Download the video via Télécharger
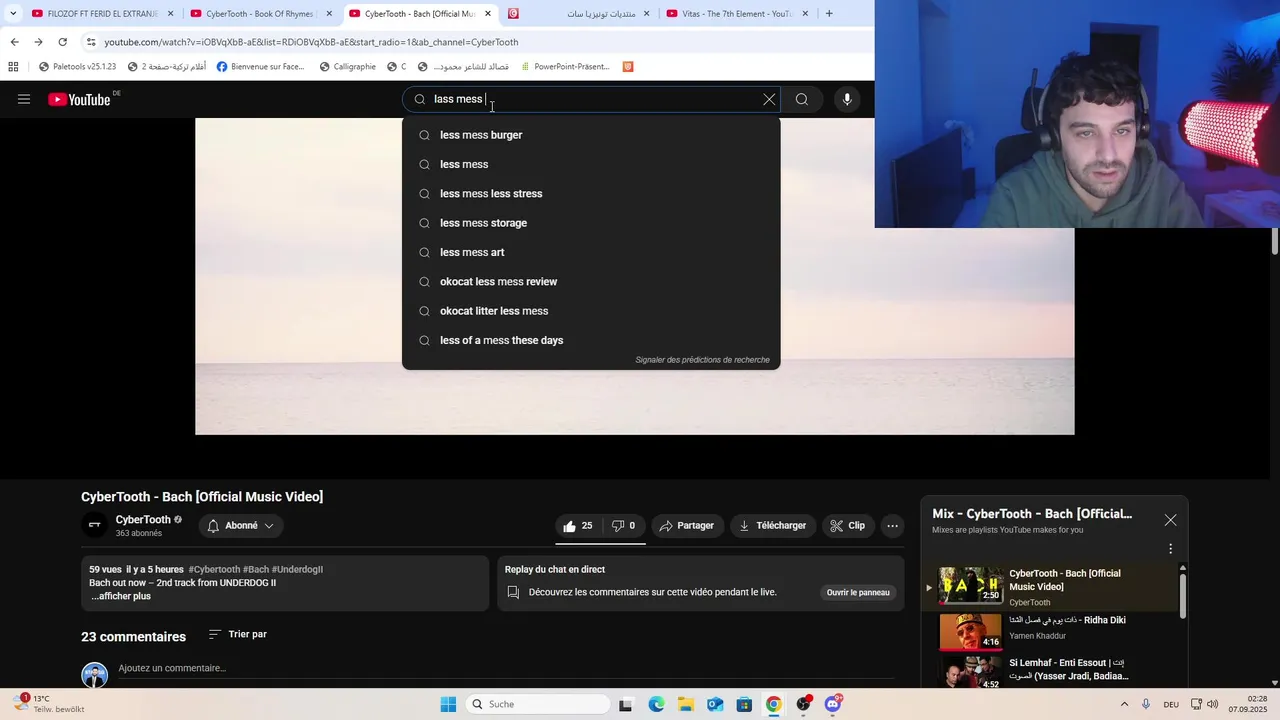Image resolution: width=1280 pixels, height=720 pixels. pos(773,526)
